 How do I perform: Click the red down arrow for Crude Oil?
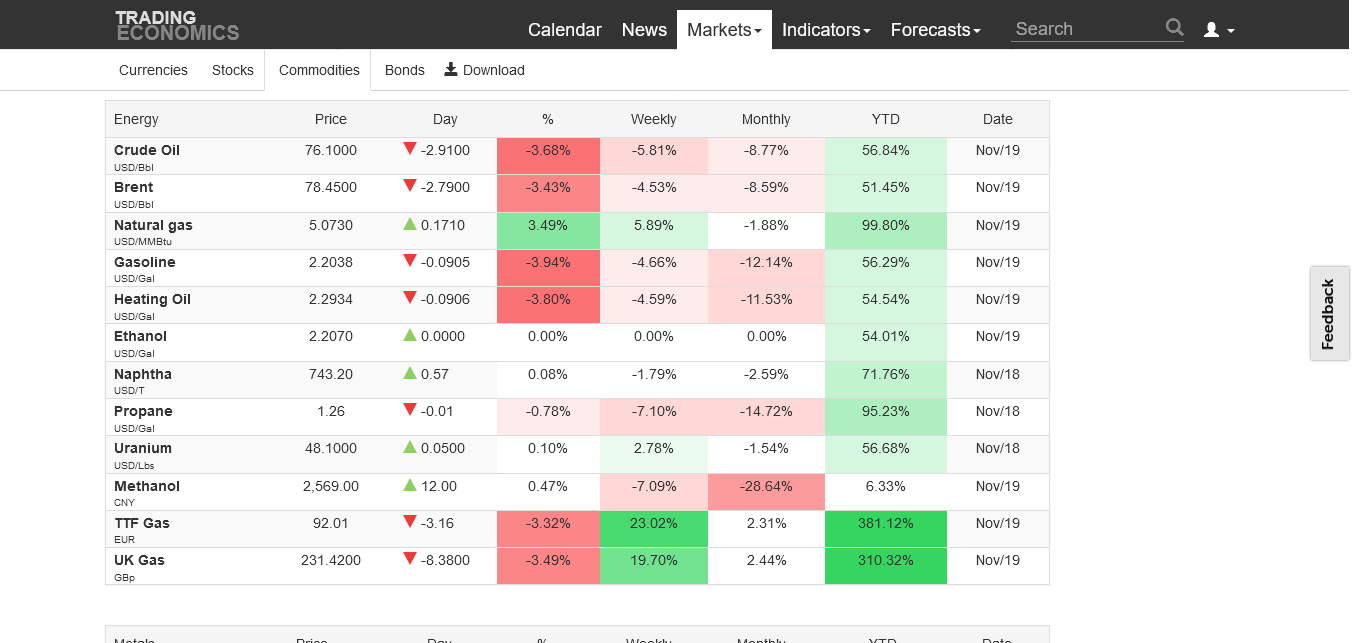(x=409, y=149)
